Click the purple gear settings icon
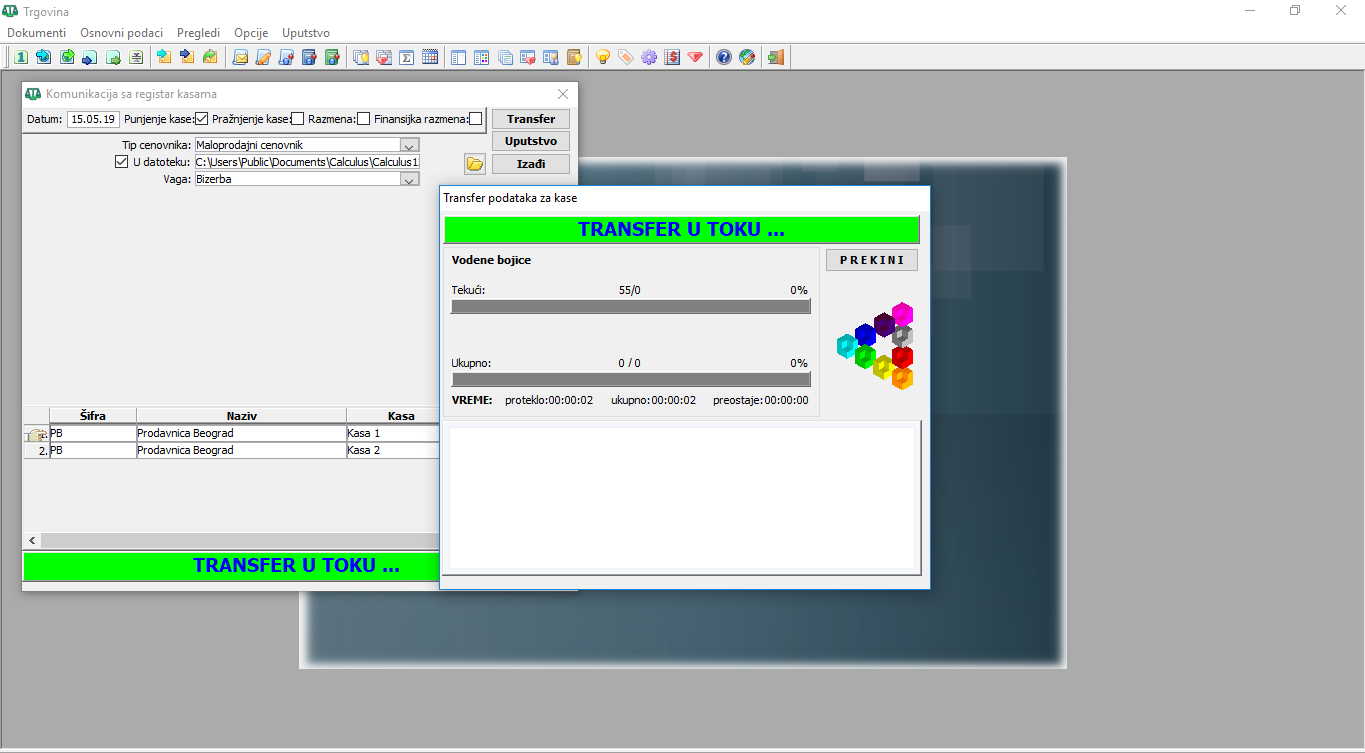 tap(649, 57)
